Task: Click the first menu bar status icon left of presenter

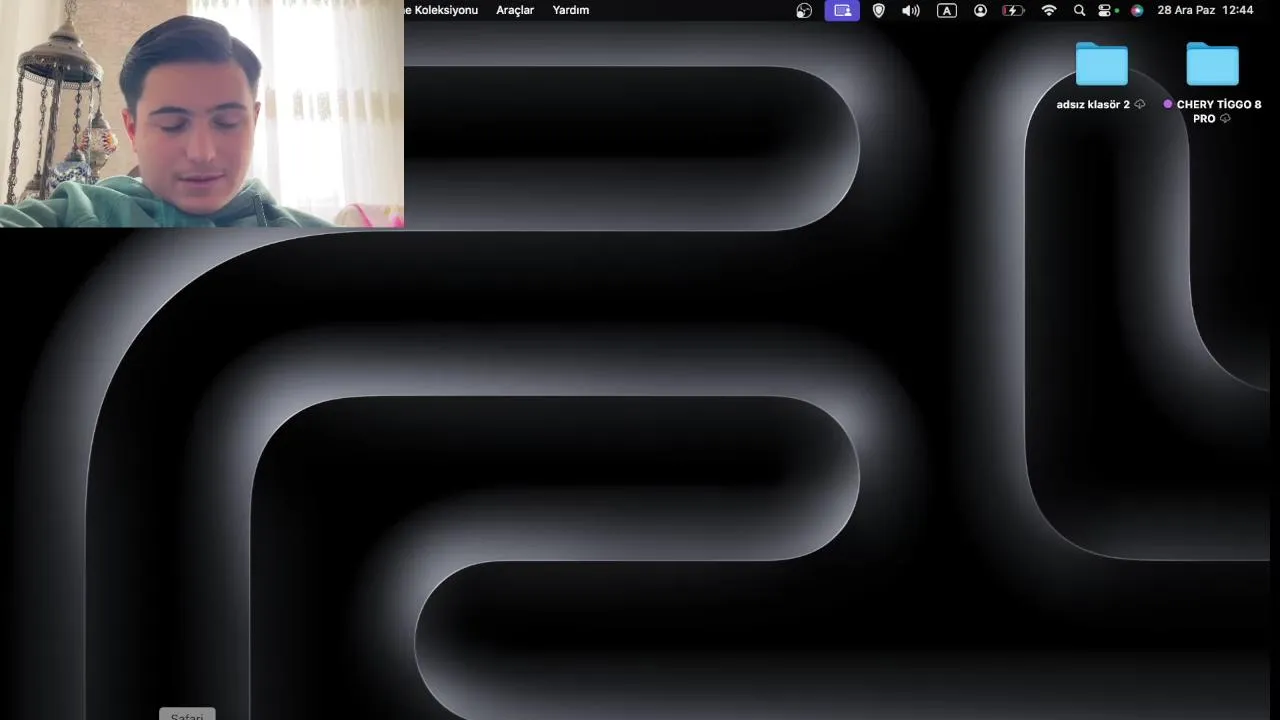Action: pos(804,11)
